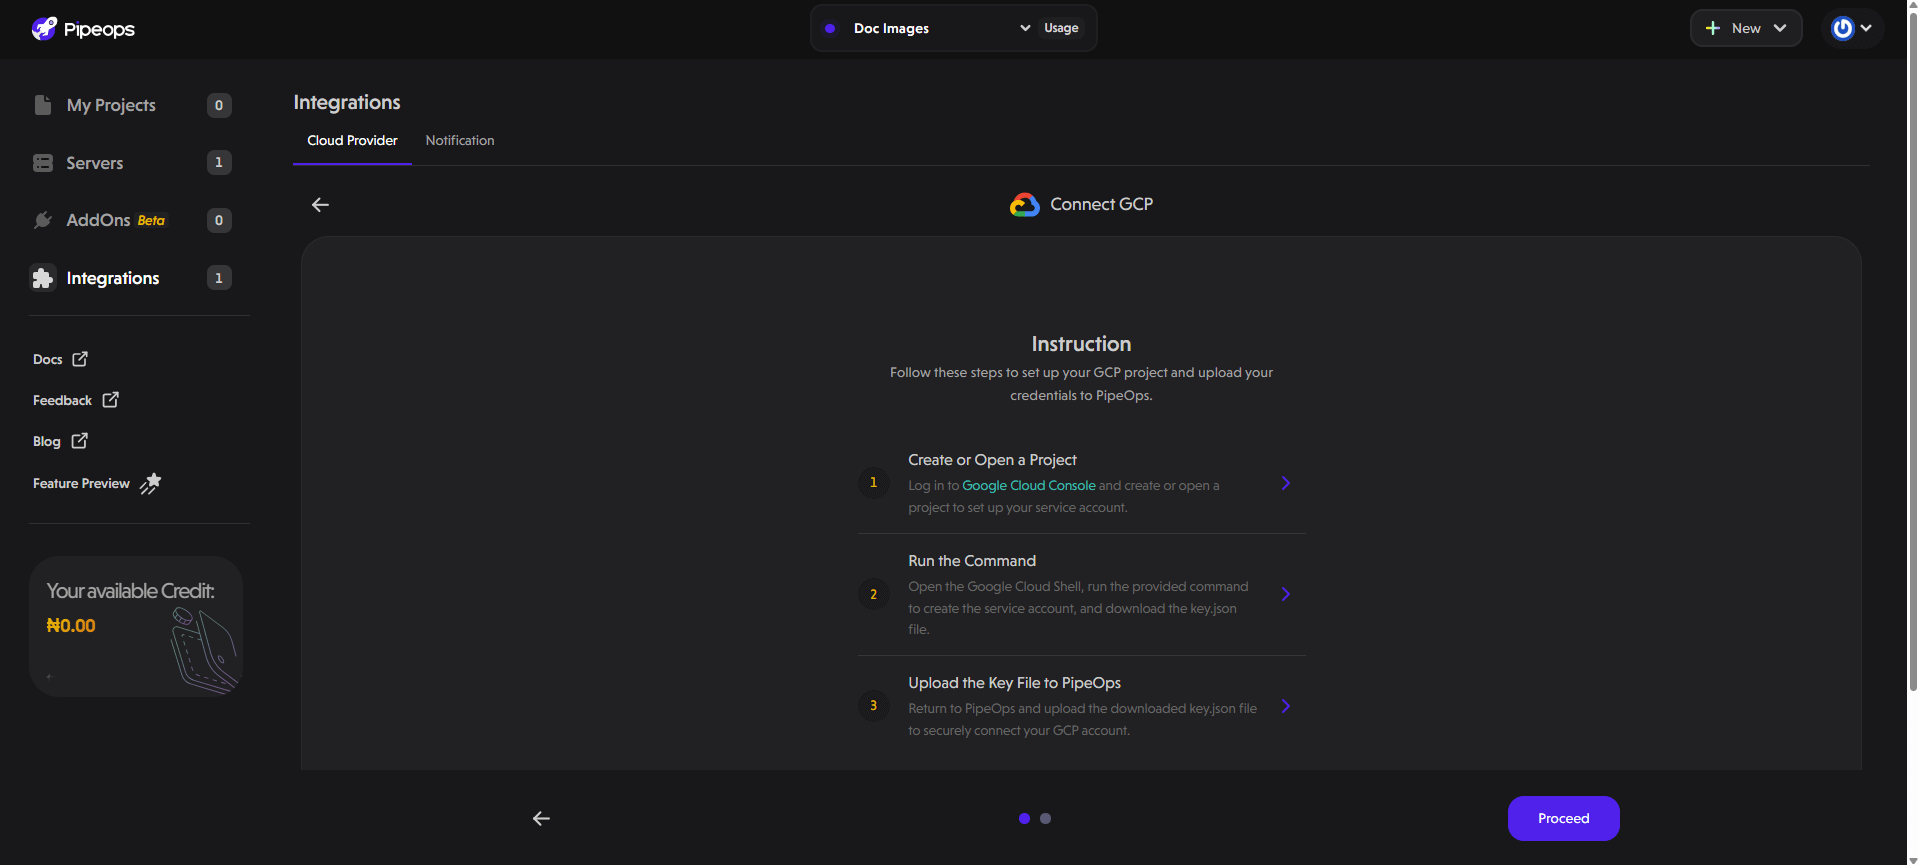Open My Projects in sidebar
The height and width of the screenshot is (865, 1919).
[x=111, y=105]
